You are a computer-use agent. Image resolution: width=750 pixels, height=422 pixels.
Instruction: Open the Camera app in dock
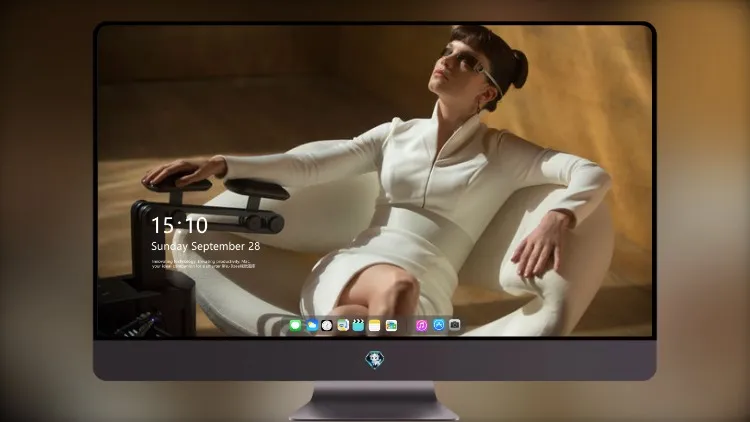click(454, 325)
